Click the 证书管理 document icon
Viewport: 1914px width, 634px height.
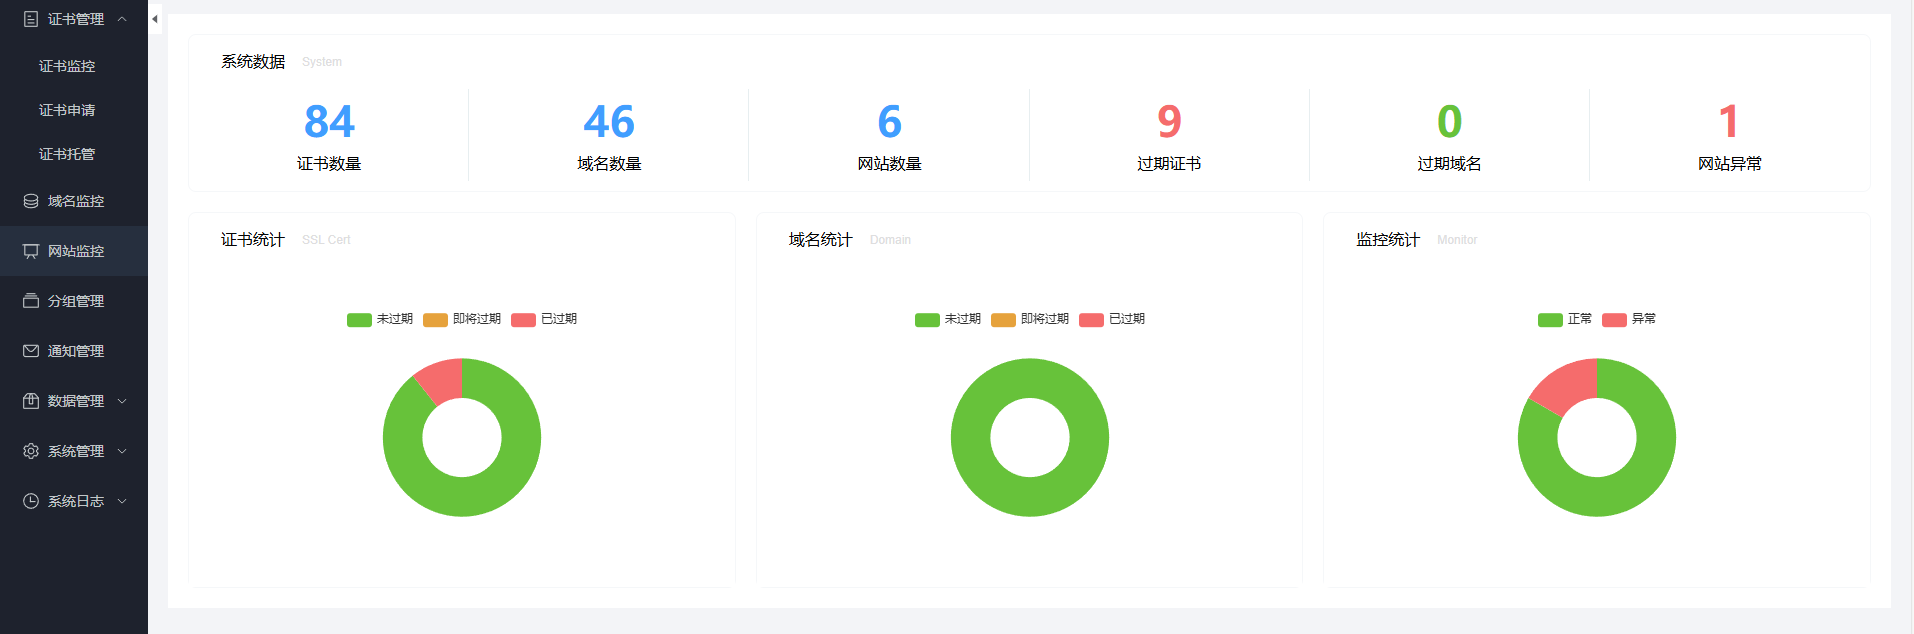point(31,19)
